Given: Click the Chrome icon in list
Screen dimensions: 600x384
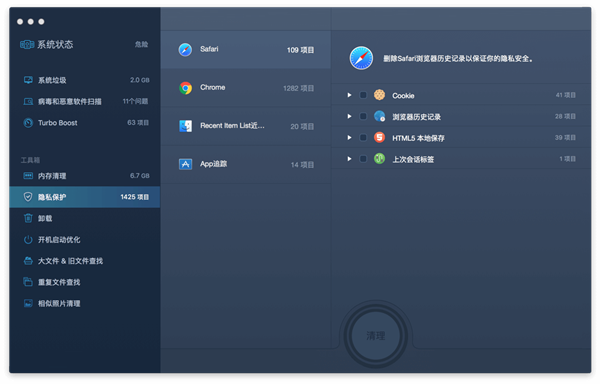Looking at the screenshot, I should 186,88.
